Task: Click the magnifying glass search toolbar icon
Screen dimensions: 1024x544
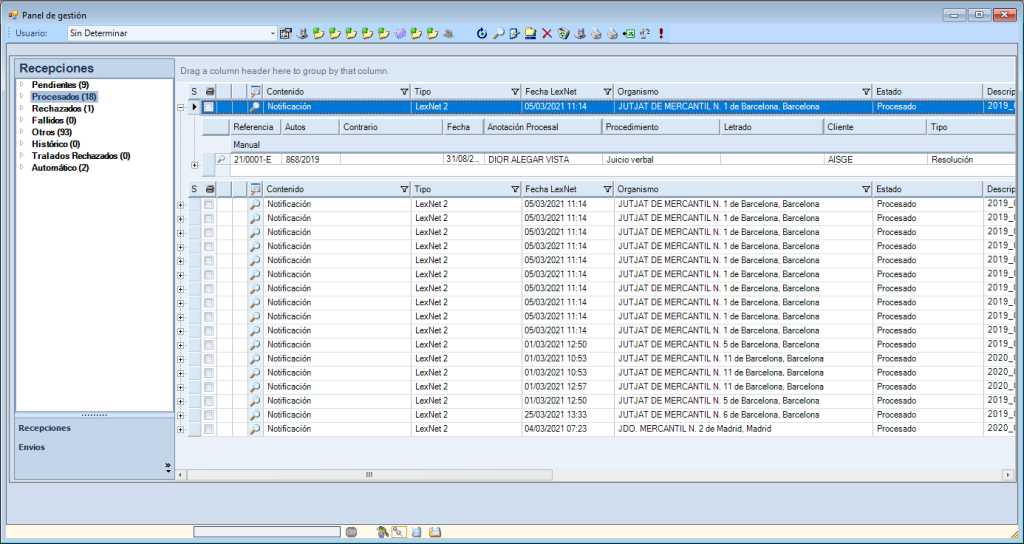Action: (x=498, y=33)
